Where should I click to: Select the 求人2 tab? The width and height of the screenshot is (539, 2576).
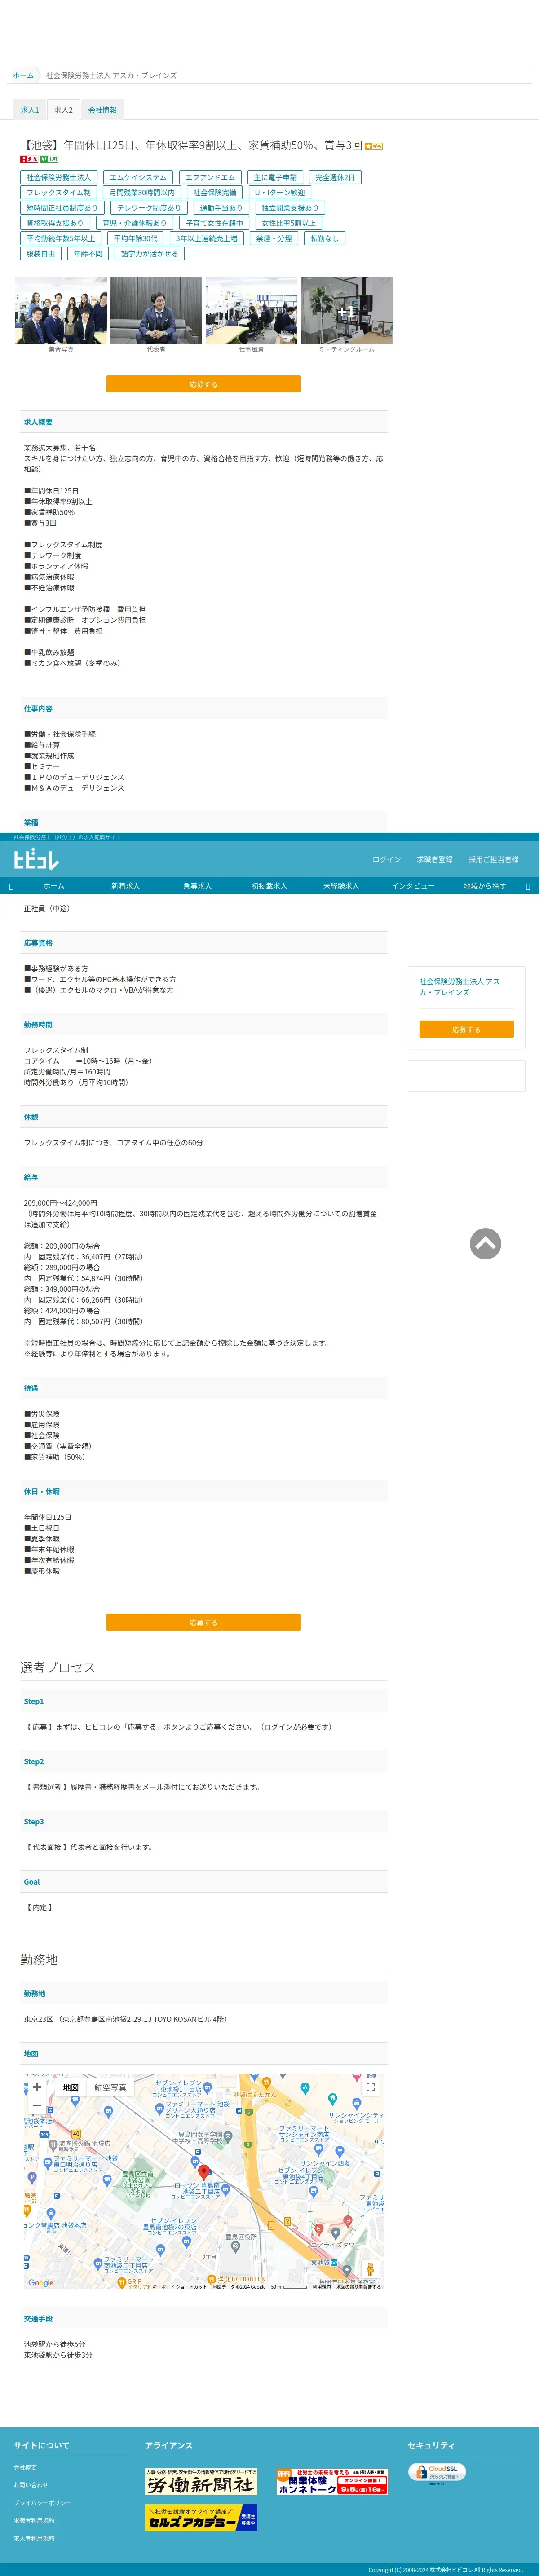click(x=63, y=110)
